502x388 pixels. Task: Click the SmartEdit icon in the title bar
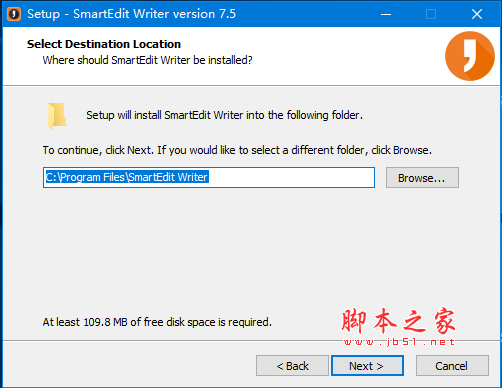pyautogui.click(x=14, y=14)
